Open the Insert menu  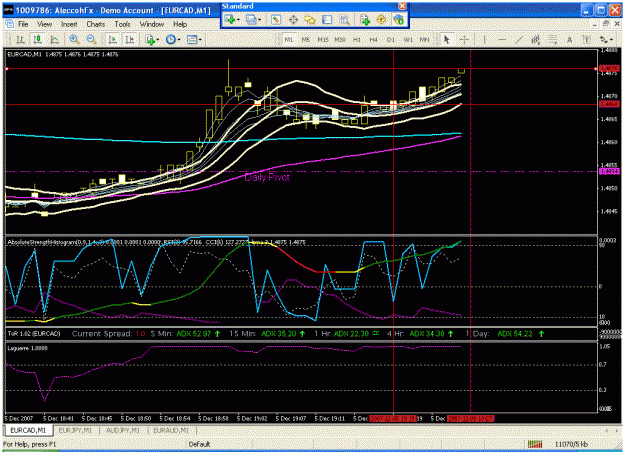[69, 24]
